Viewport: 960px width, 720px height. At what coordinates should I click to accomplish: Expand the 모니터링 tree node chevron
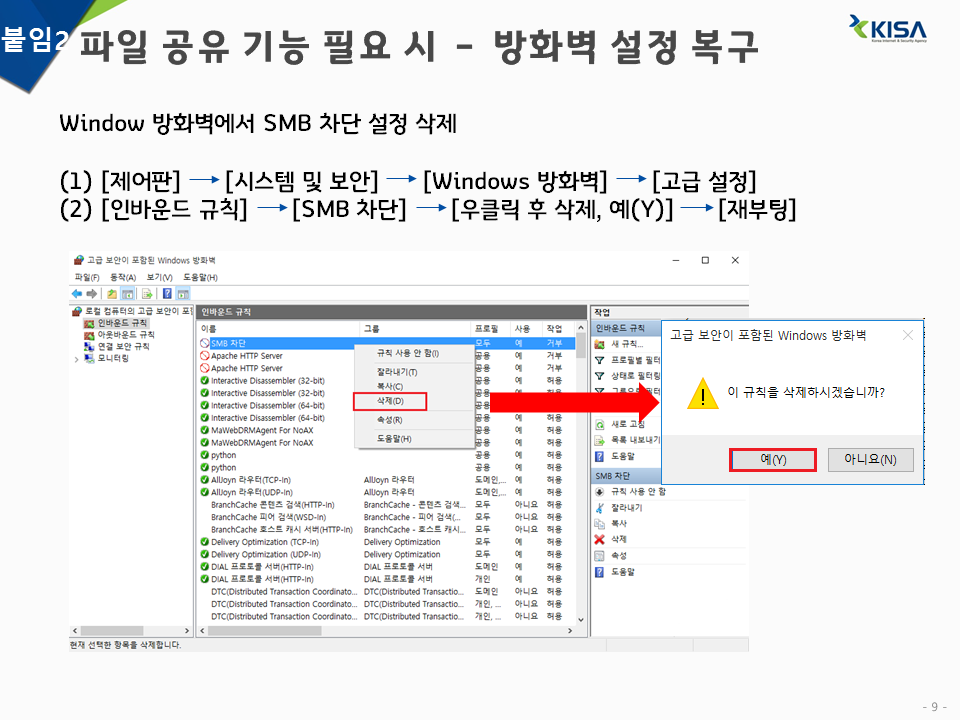(x=77, y=359)
